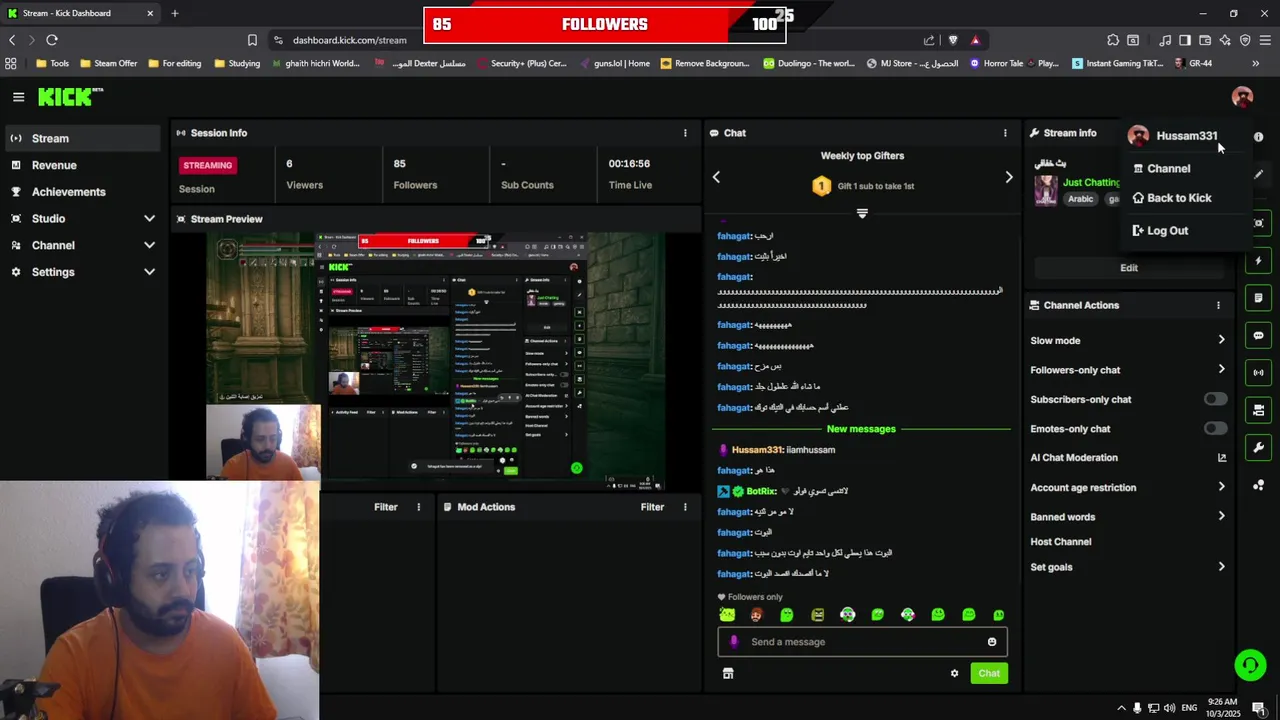Open browser extensions puzzle icon
This screenshot has height=720, width=1280.
1113,40
